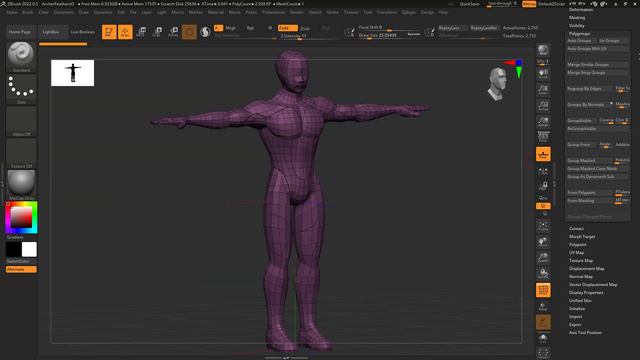The width and height of the screenshot is (640, 360).
Task: Activate the Draw mode button
Action: (x=125, y=32)
